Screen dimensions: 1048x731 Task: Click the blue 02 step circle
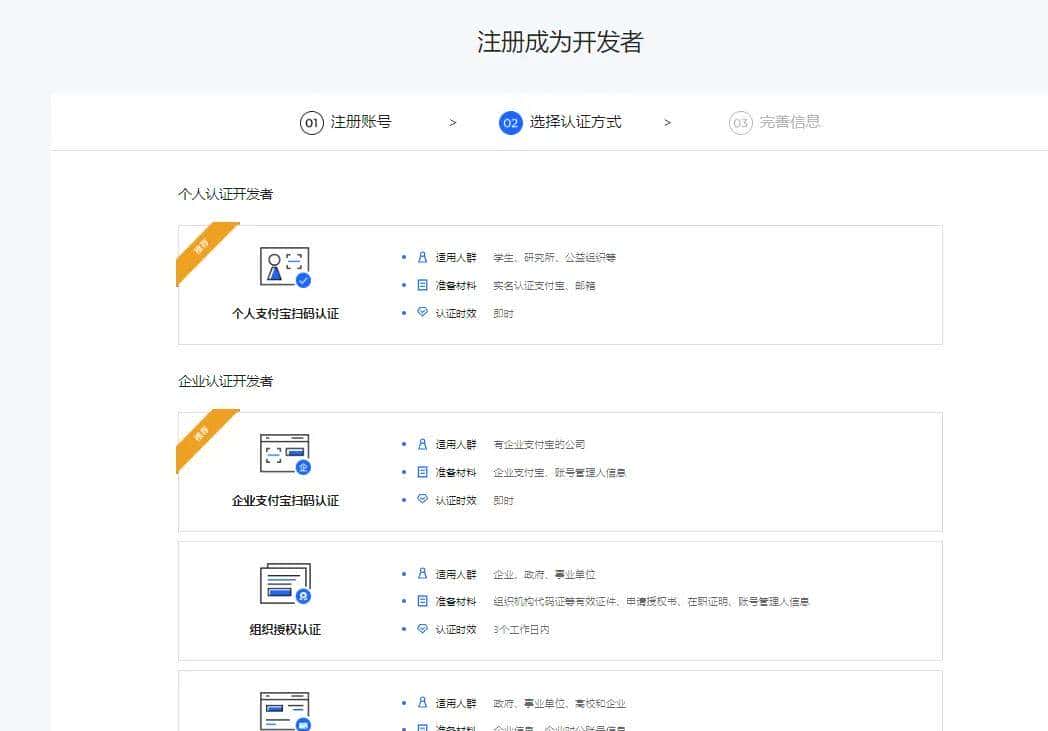coord(511,122)
